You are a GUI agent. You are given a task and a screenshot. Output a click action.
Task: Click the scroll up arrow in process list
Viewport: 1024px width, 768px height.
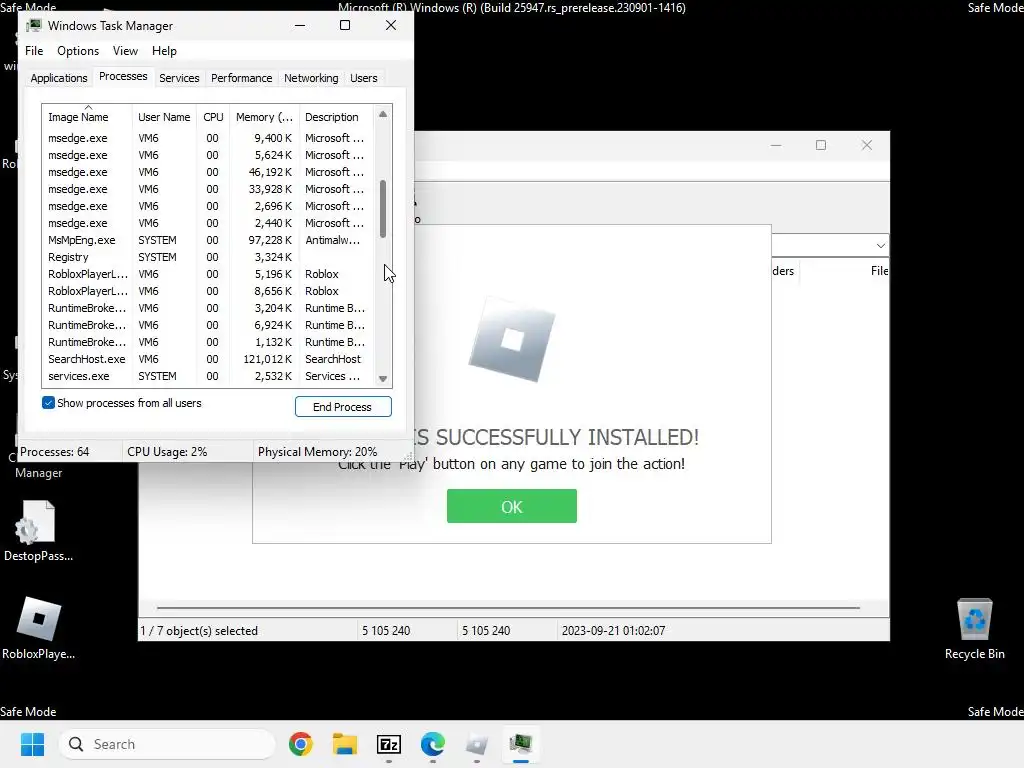point(383,114)
